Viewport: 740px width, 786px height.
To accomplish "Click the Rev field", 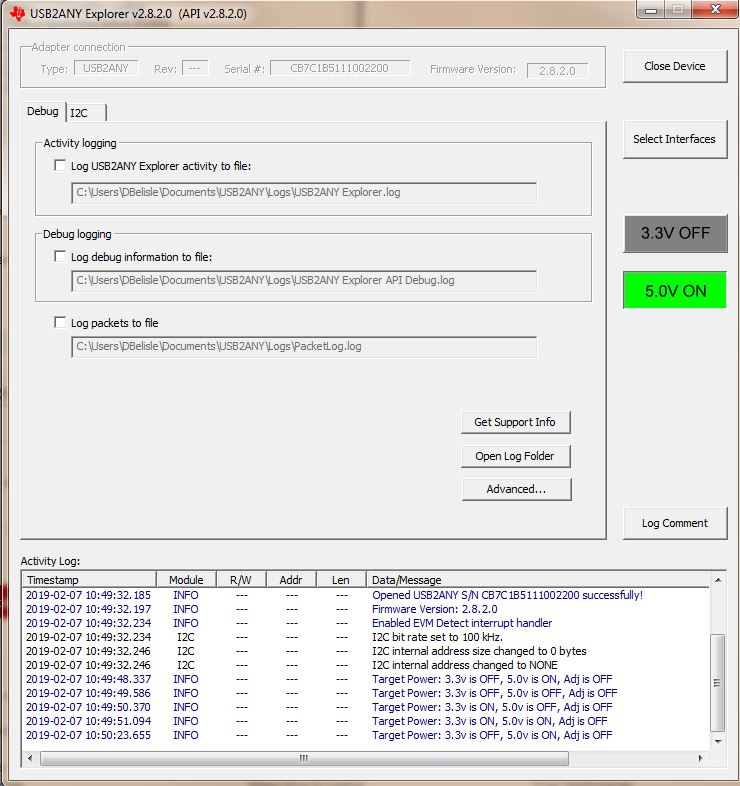I will pyautogui.click(x=195, y=68).
